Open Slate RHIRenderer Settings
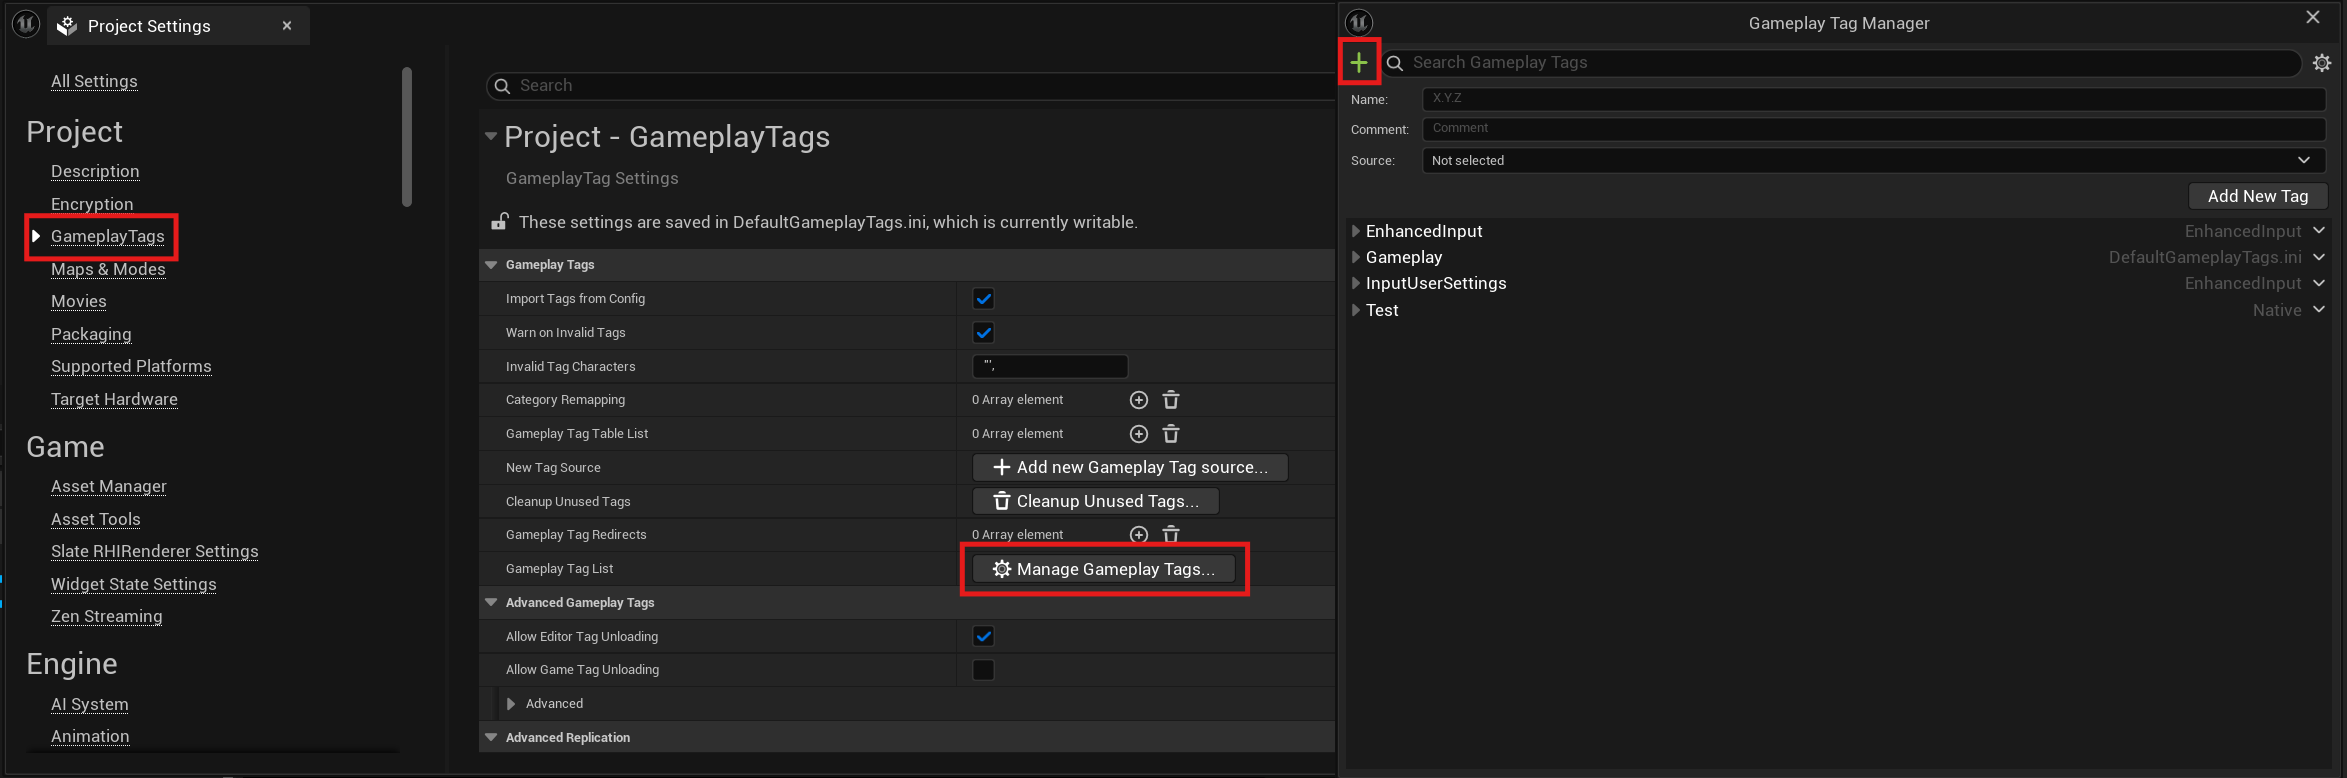This screenshot has height=778, width=2347. pos(155,551)
